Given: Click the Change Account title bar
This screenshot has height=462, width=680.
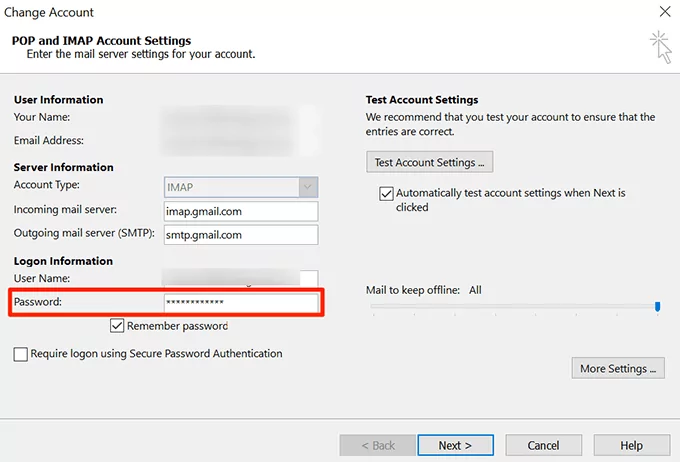Looking at the screenshot, I should click(300, 13).
